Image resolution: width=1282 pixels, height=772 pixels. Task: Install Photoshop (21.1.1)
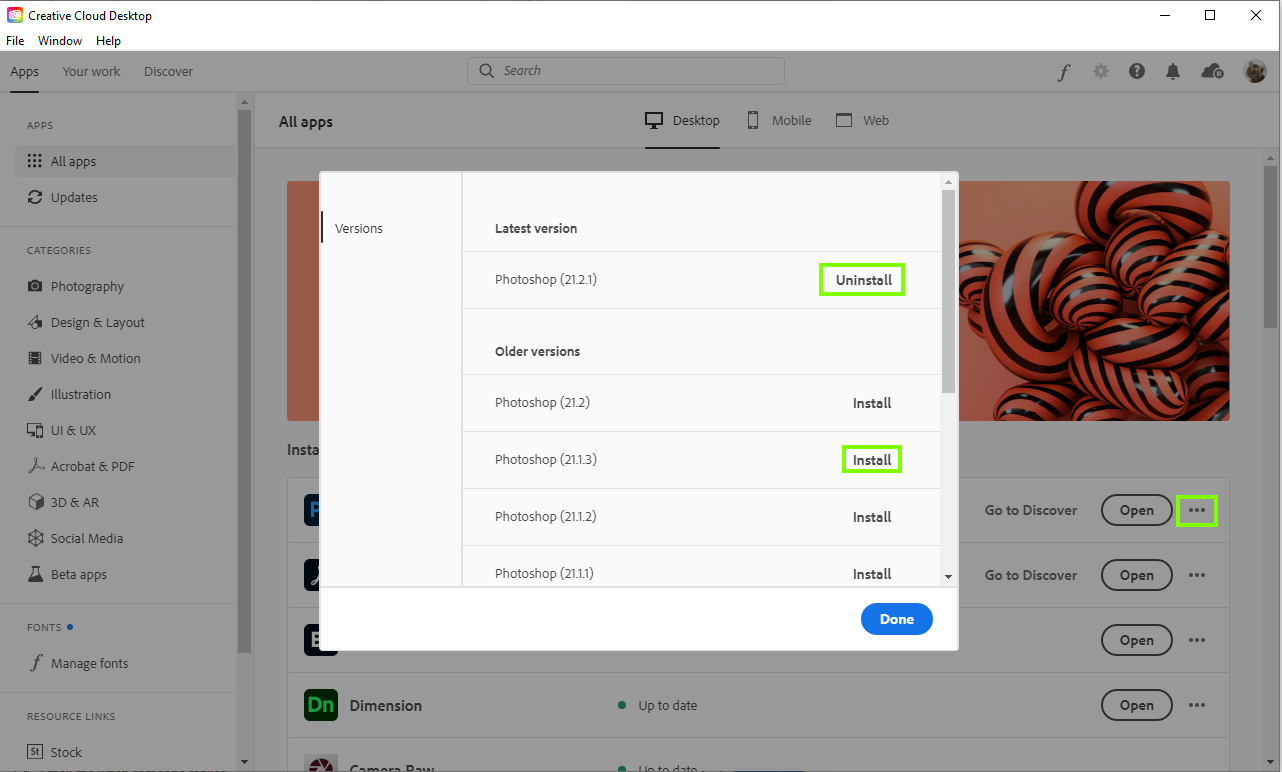(x=872, y=574)
